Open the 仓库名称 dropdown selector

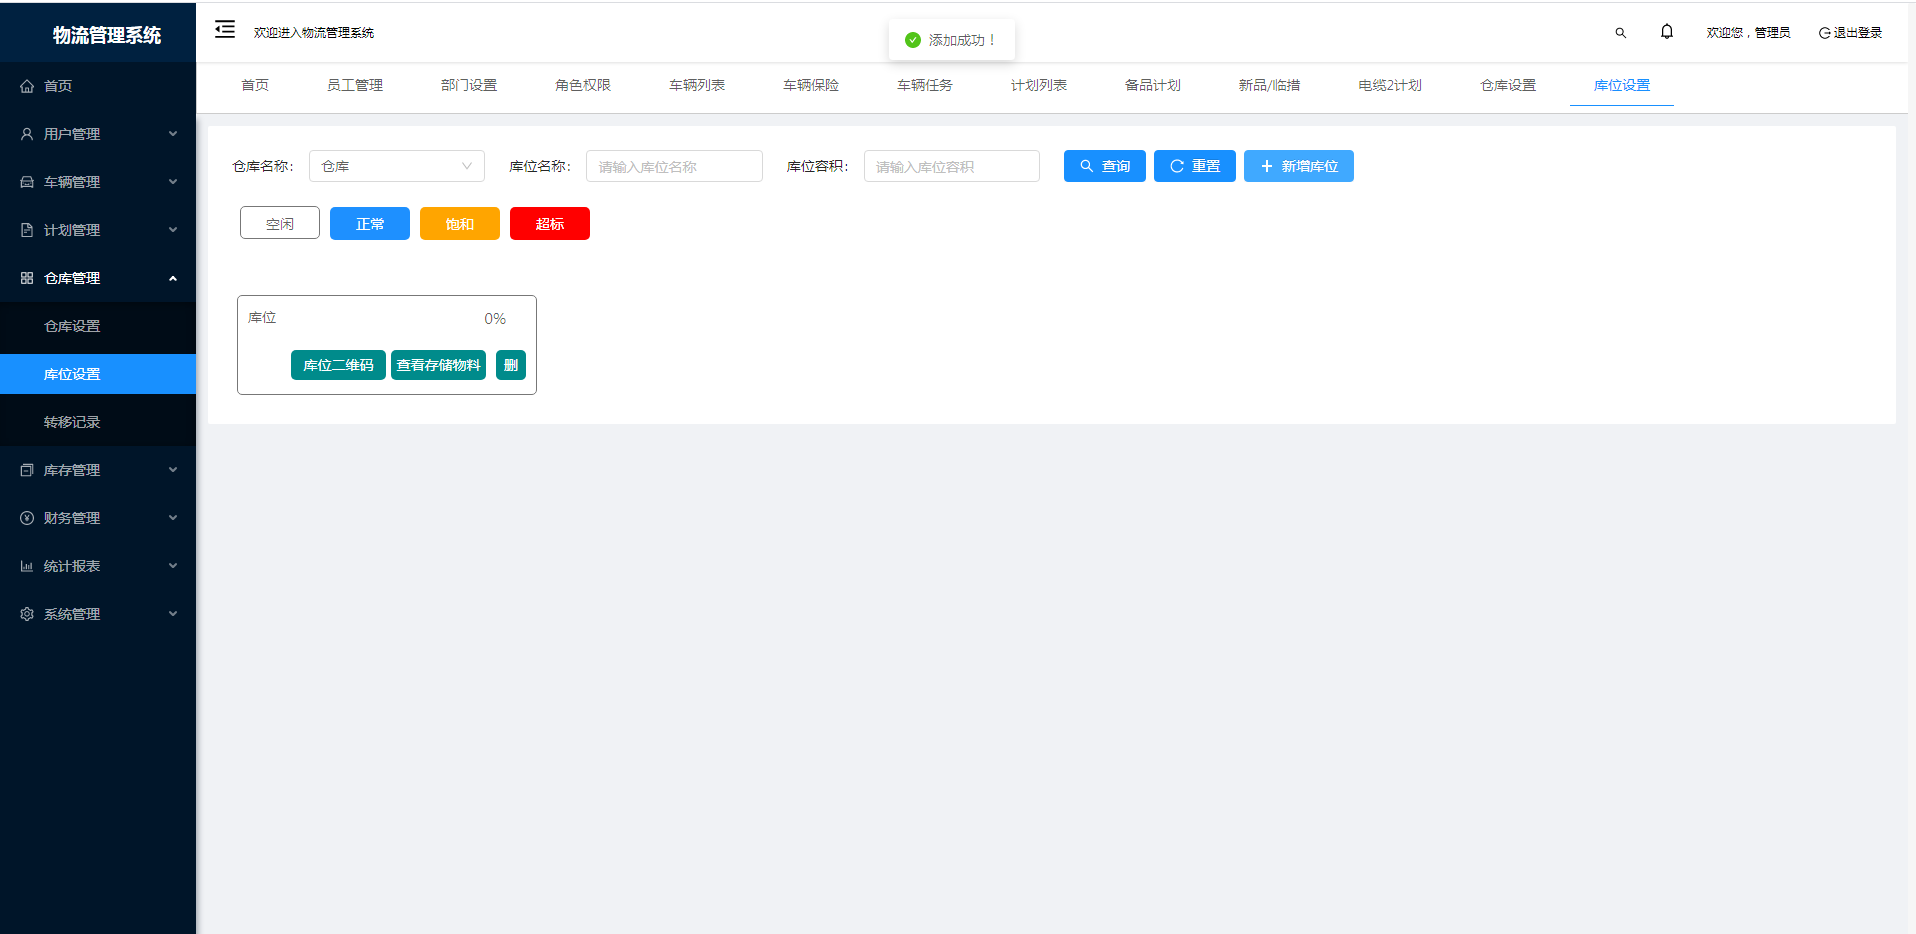pos(397,166)
